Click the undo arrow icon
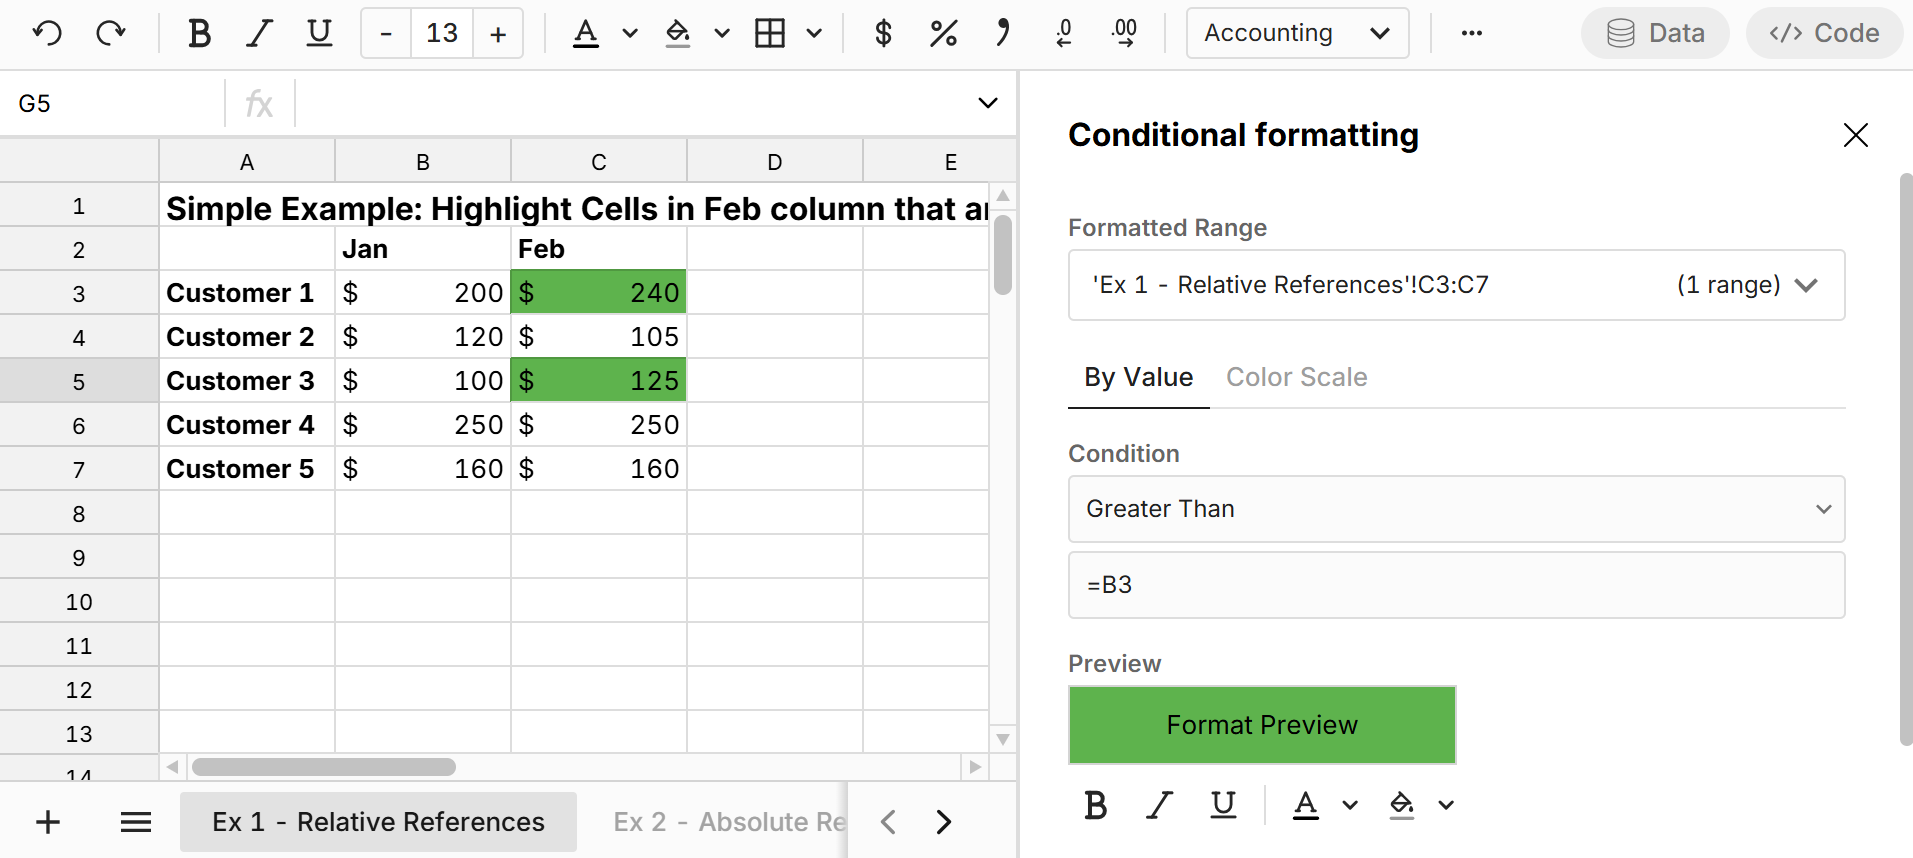Screen dimensions: 1913x858 click(47, 34)
